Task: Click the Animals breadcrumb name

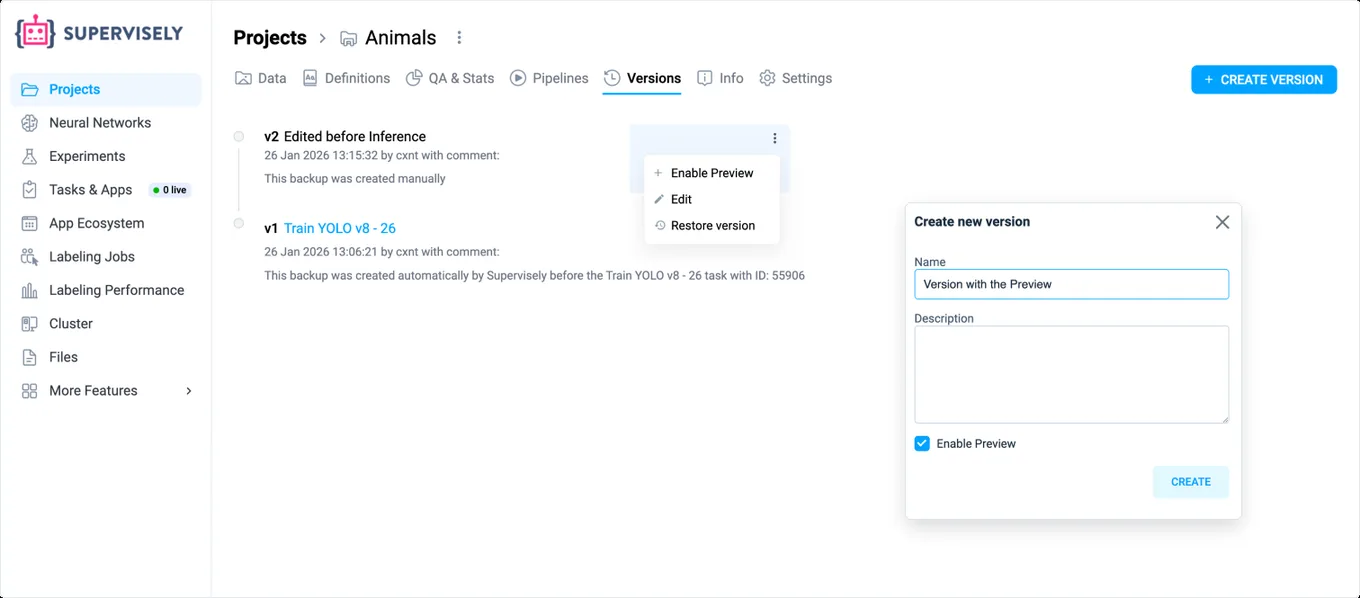Action: [401, 38]
